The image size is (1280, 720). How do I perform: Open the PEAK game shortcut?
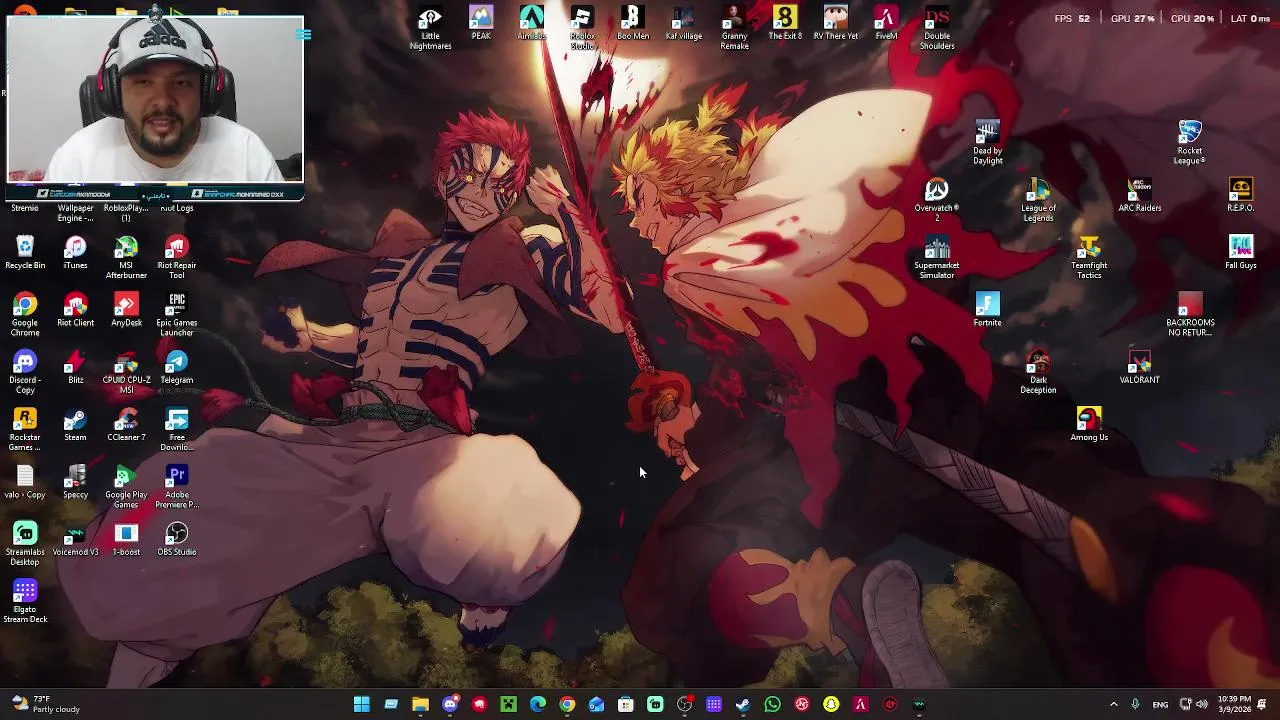pos(481,23)
